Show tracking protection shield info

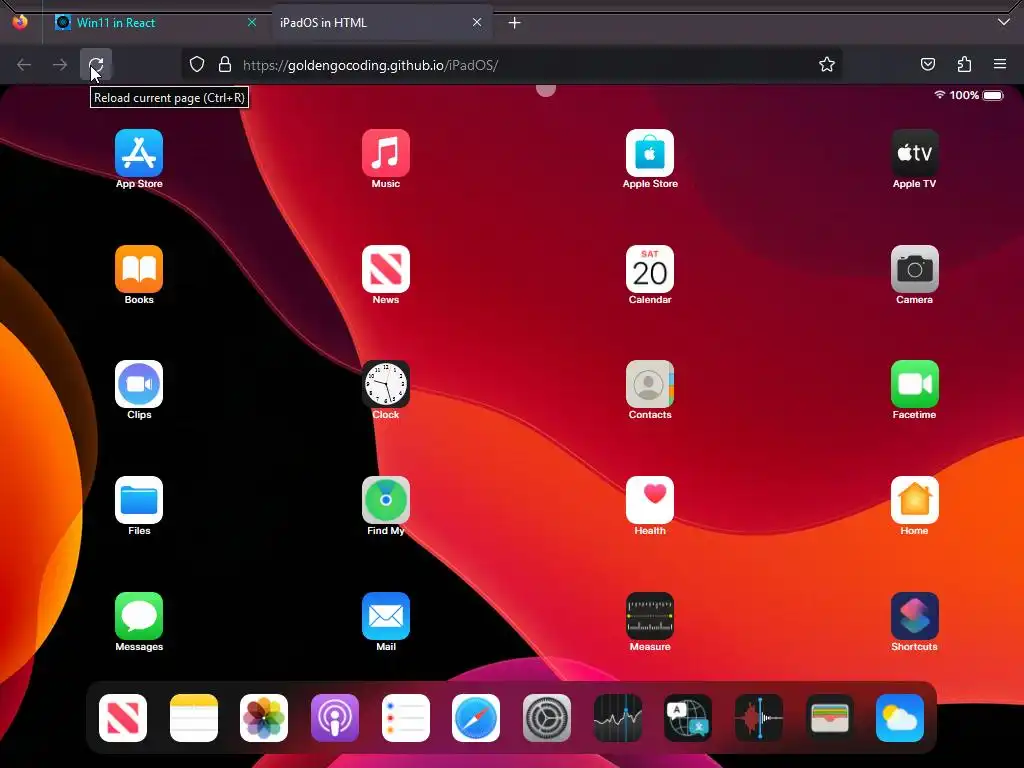(197, 64)
